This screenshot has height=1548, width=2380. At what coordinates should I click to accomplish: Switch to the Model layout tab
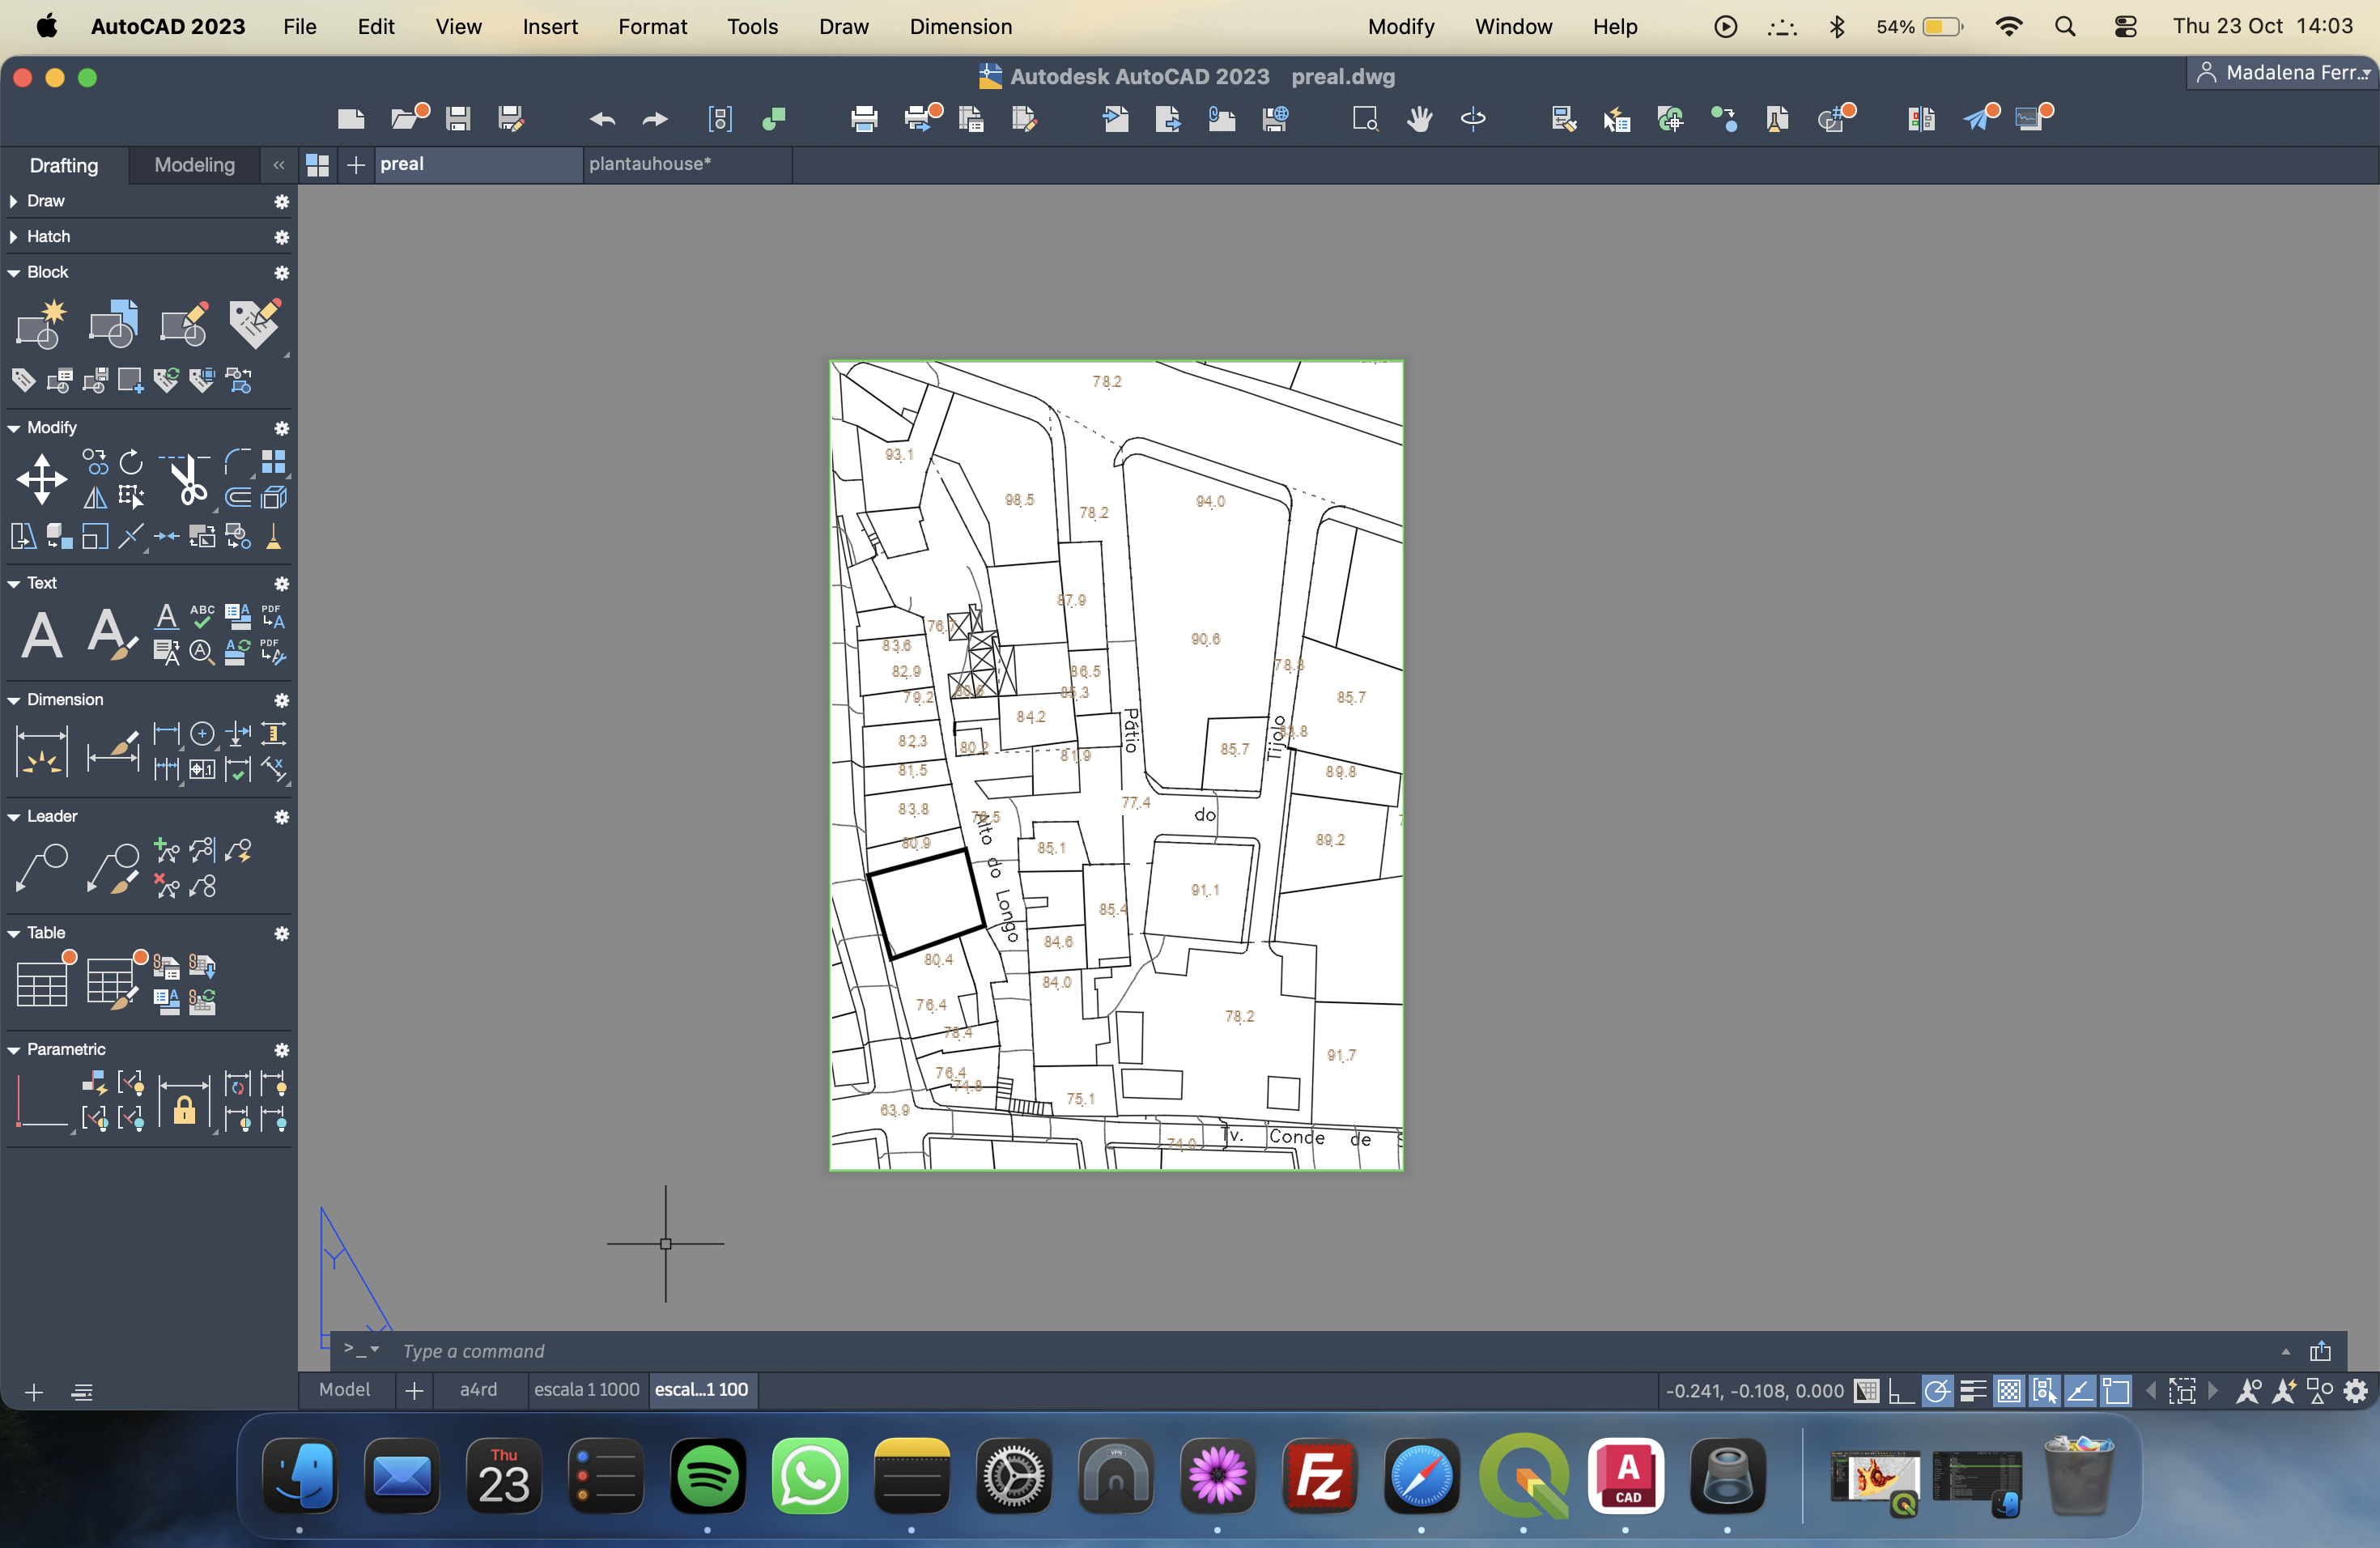(344, 1390)
